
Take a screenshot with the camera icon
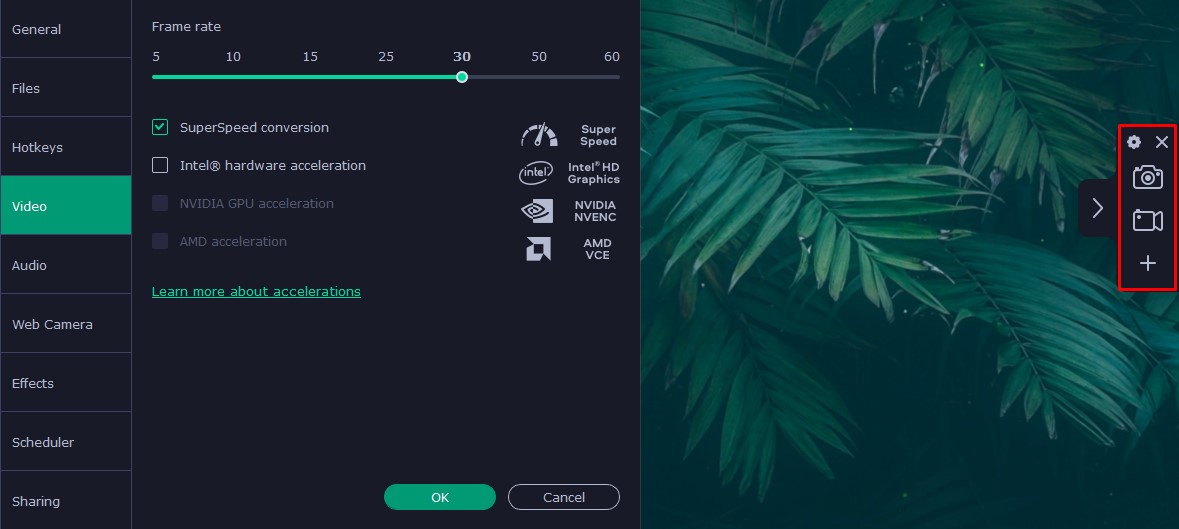[1147, 177]
